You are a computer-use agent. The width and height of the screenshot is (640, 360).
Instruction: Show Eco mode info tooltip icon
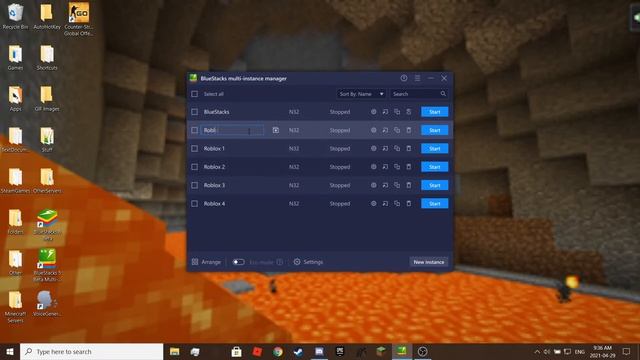[280, 262]
